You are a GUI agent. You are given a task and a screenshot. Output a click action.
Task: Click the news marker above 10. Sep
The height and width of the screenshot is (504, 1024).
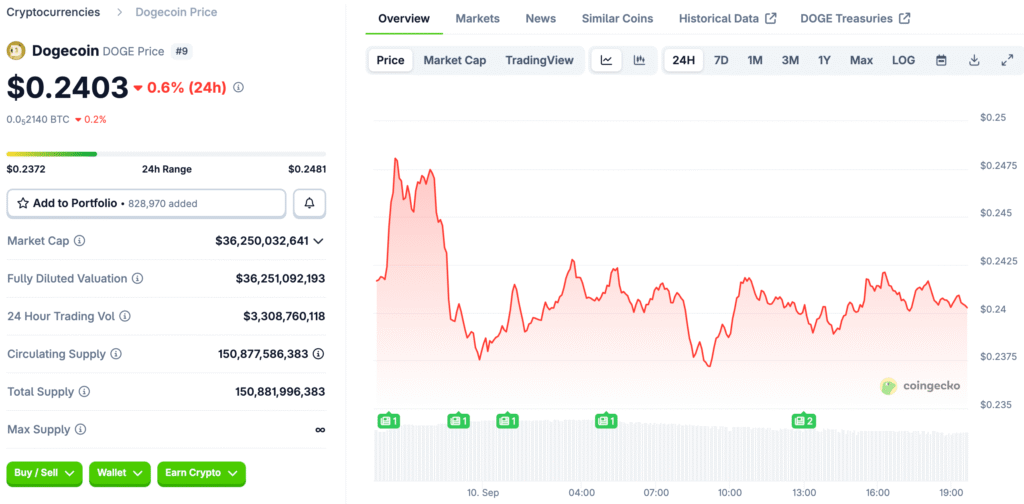pyautogui.click(x=509, y=421)
